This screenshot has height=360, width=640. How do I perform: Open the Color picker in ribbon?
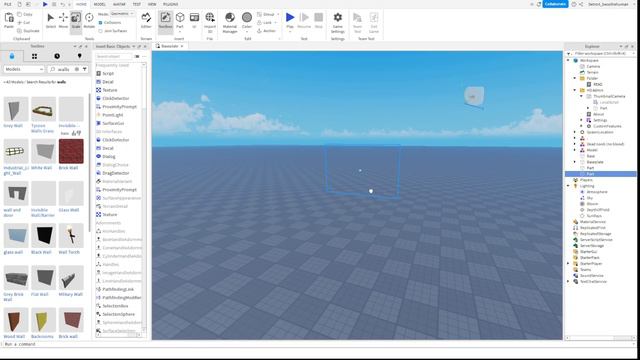(x=247, y=21)
